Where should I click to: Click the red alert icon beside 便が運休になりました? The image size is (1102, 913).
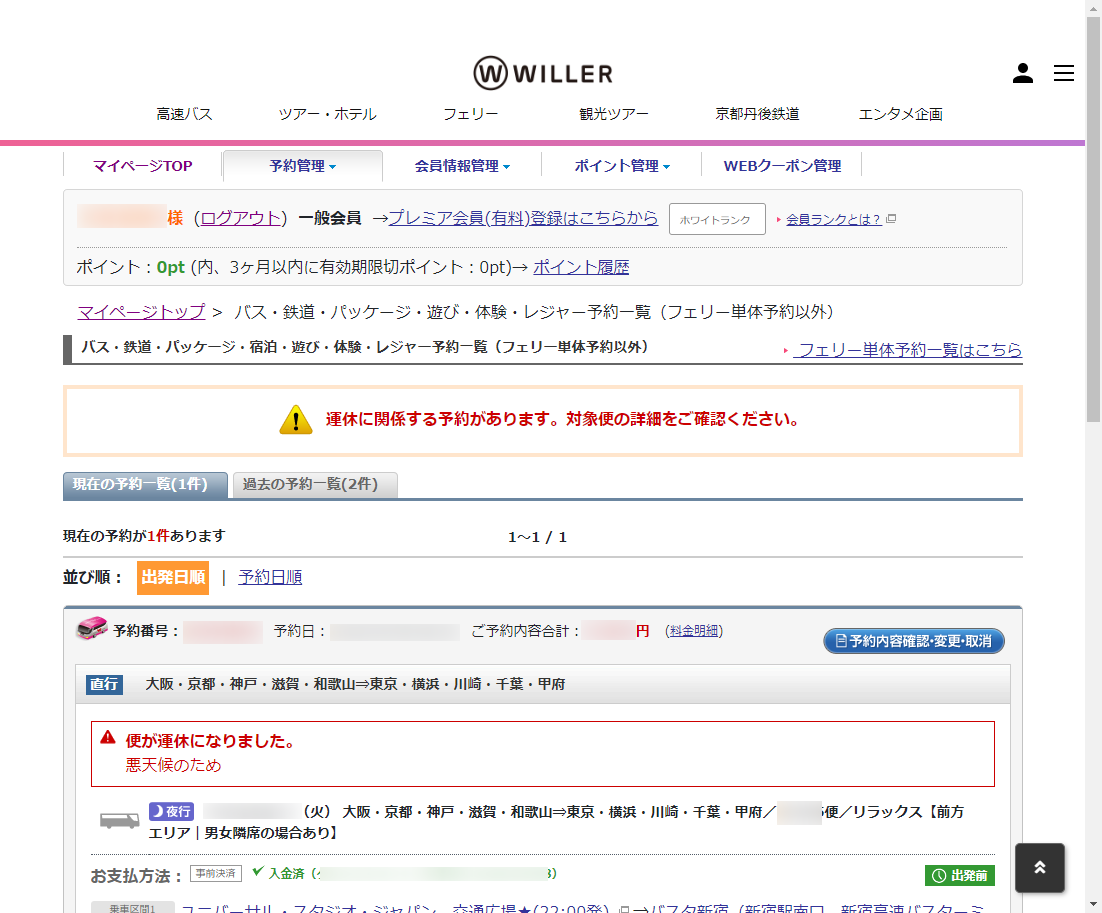[x=108, y=737]
